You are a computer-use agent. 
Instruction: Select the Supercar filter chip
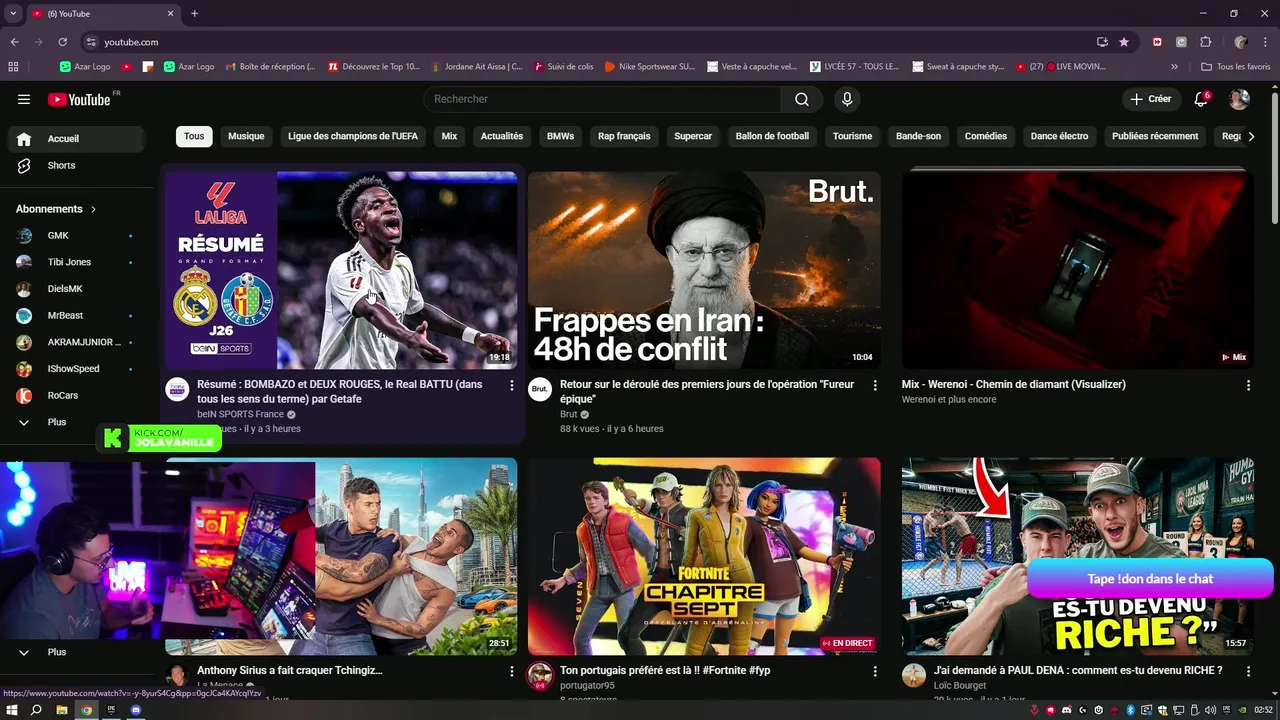click(x=693, y=136)
